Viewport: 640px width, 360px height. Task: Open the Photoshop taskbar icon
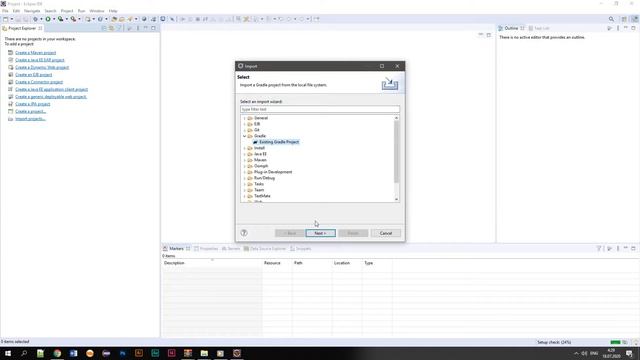pyautogui.click(x=122, y=353)
